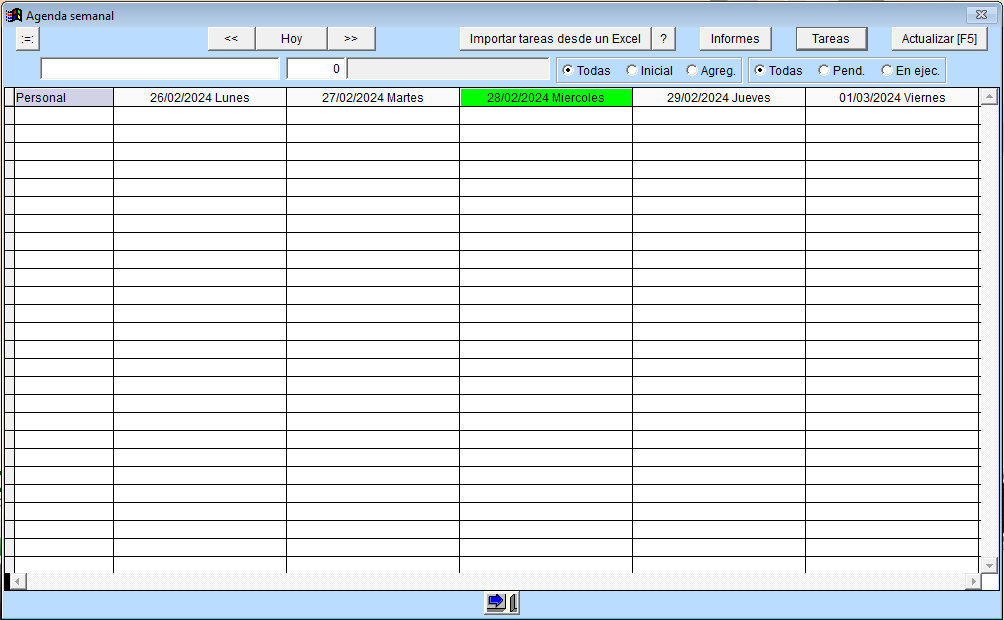Viewport: 1004px width, 620px height.
Task: Click the numeric field showing 0
Action: (x=316, y=69)
